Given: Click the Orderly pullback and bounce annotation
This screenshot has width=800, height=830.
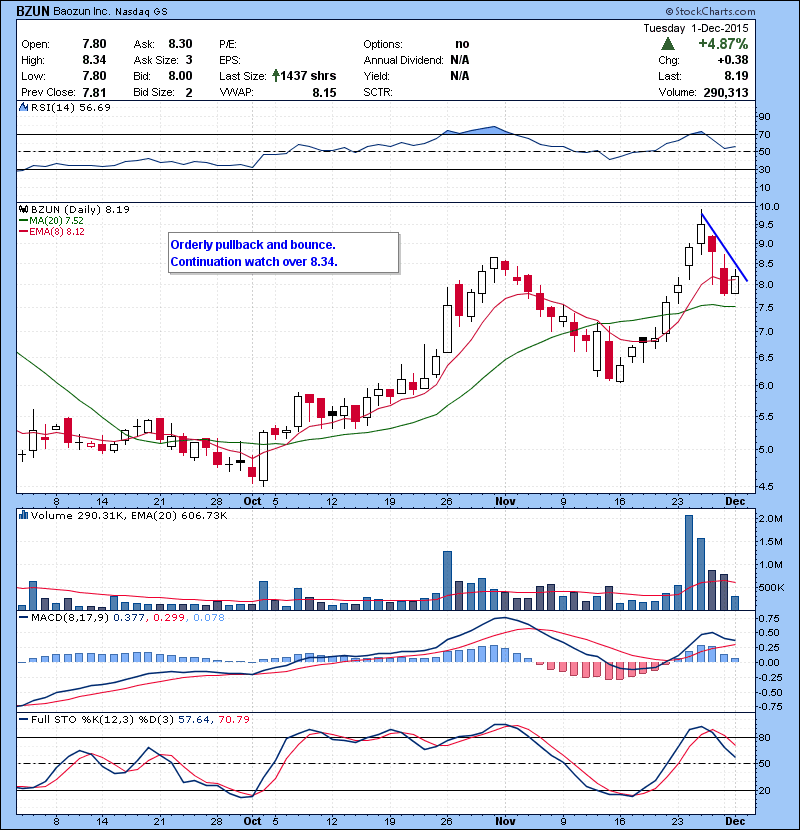Looking at the screenshot, I should tap(253, 245).
